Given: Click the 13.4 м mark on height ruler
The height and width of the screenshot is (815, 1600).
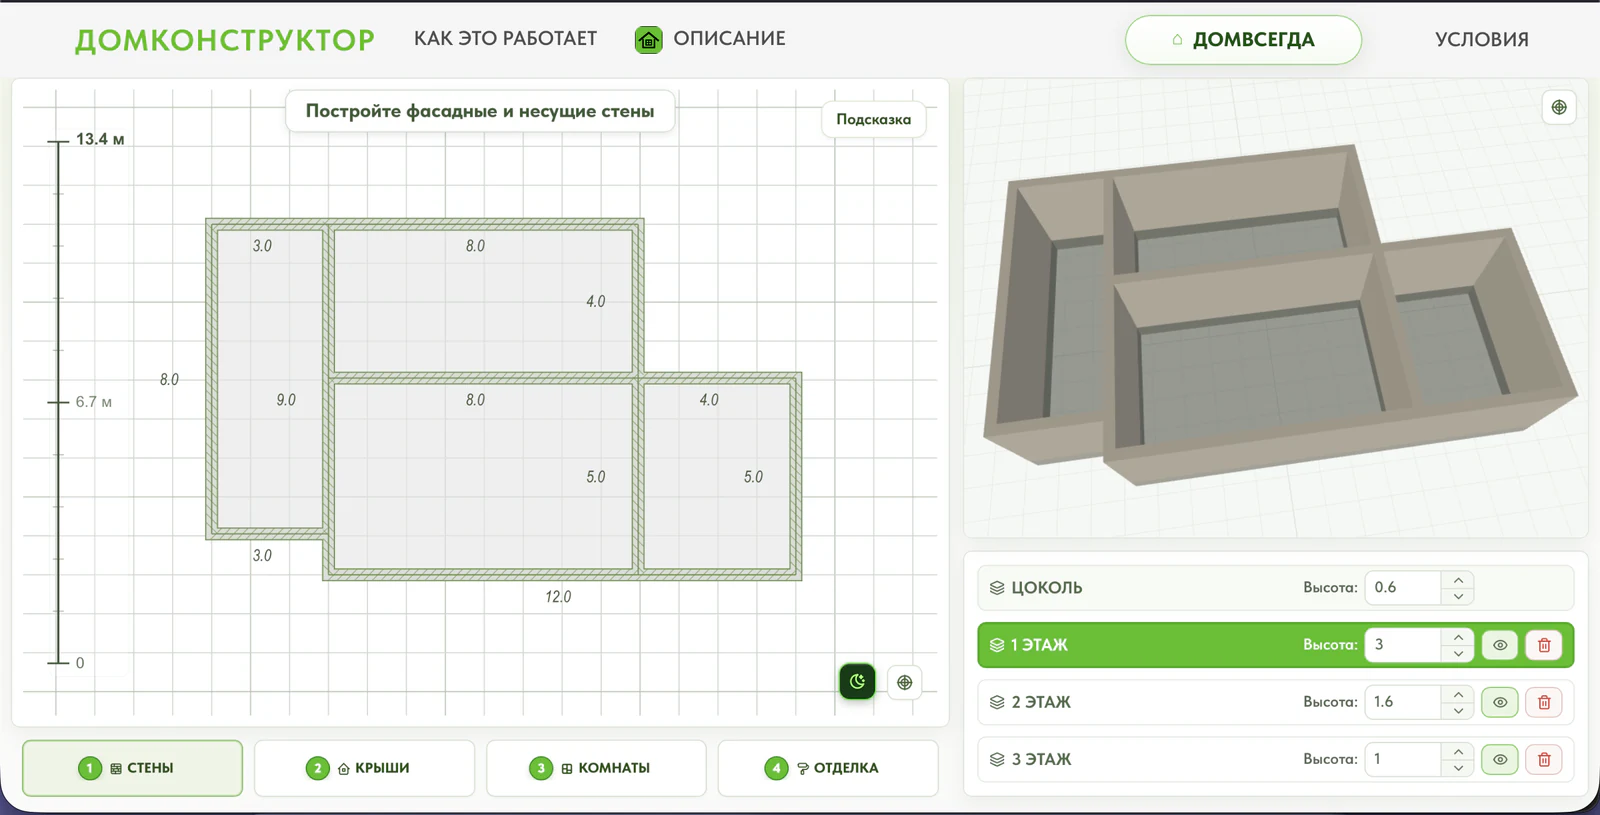Looking at the screenshot, I should click(100, 139).
